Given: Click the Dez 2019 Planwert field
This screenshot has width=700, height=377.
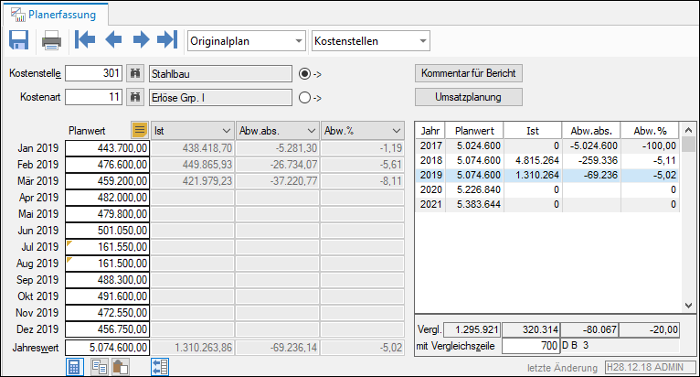Looking at the screenshot, I should [108, 329].
